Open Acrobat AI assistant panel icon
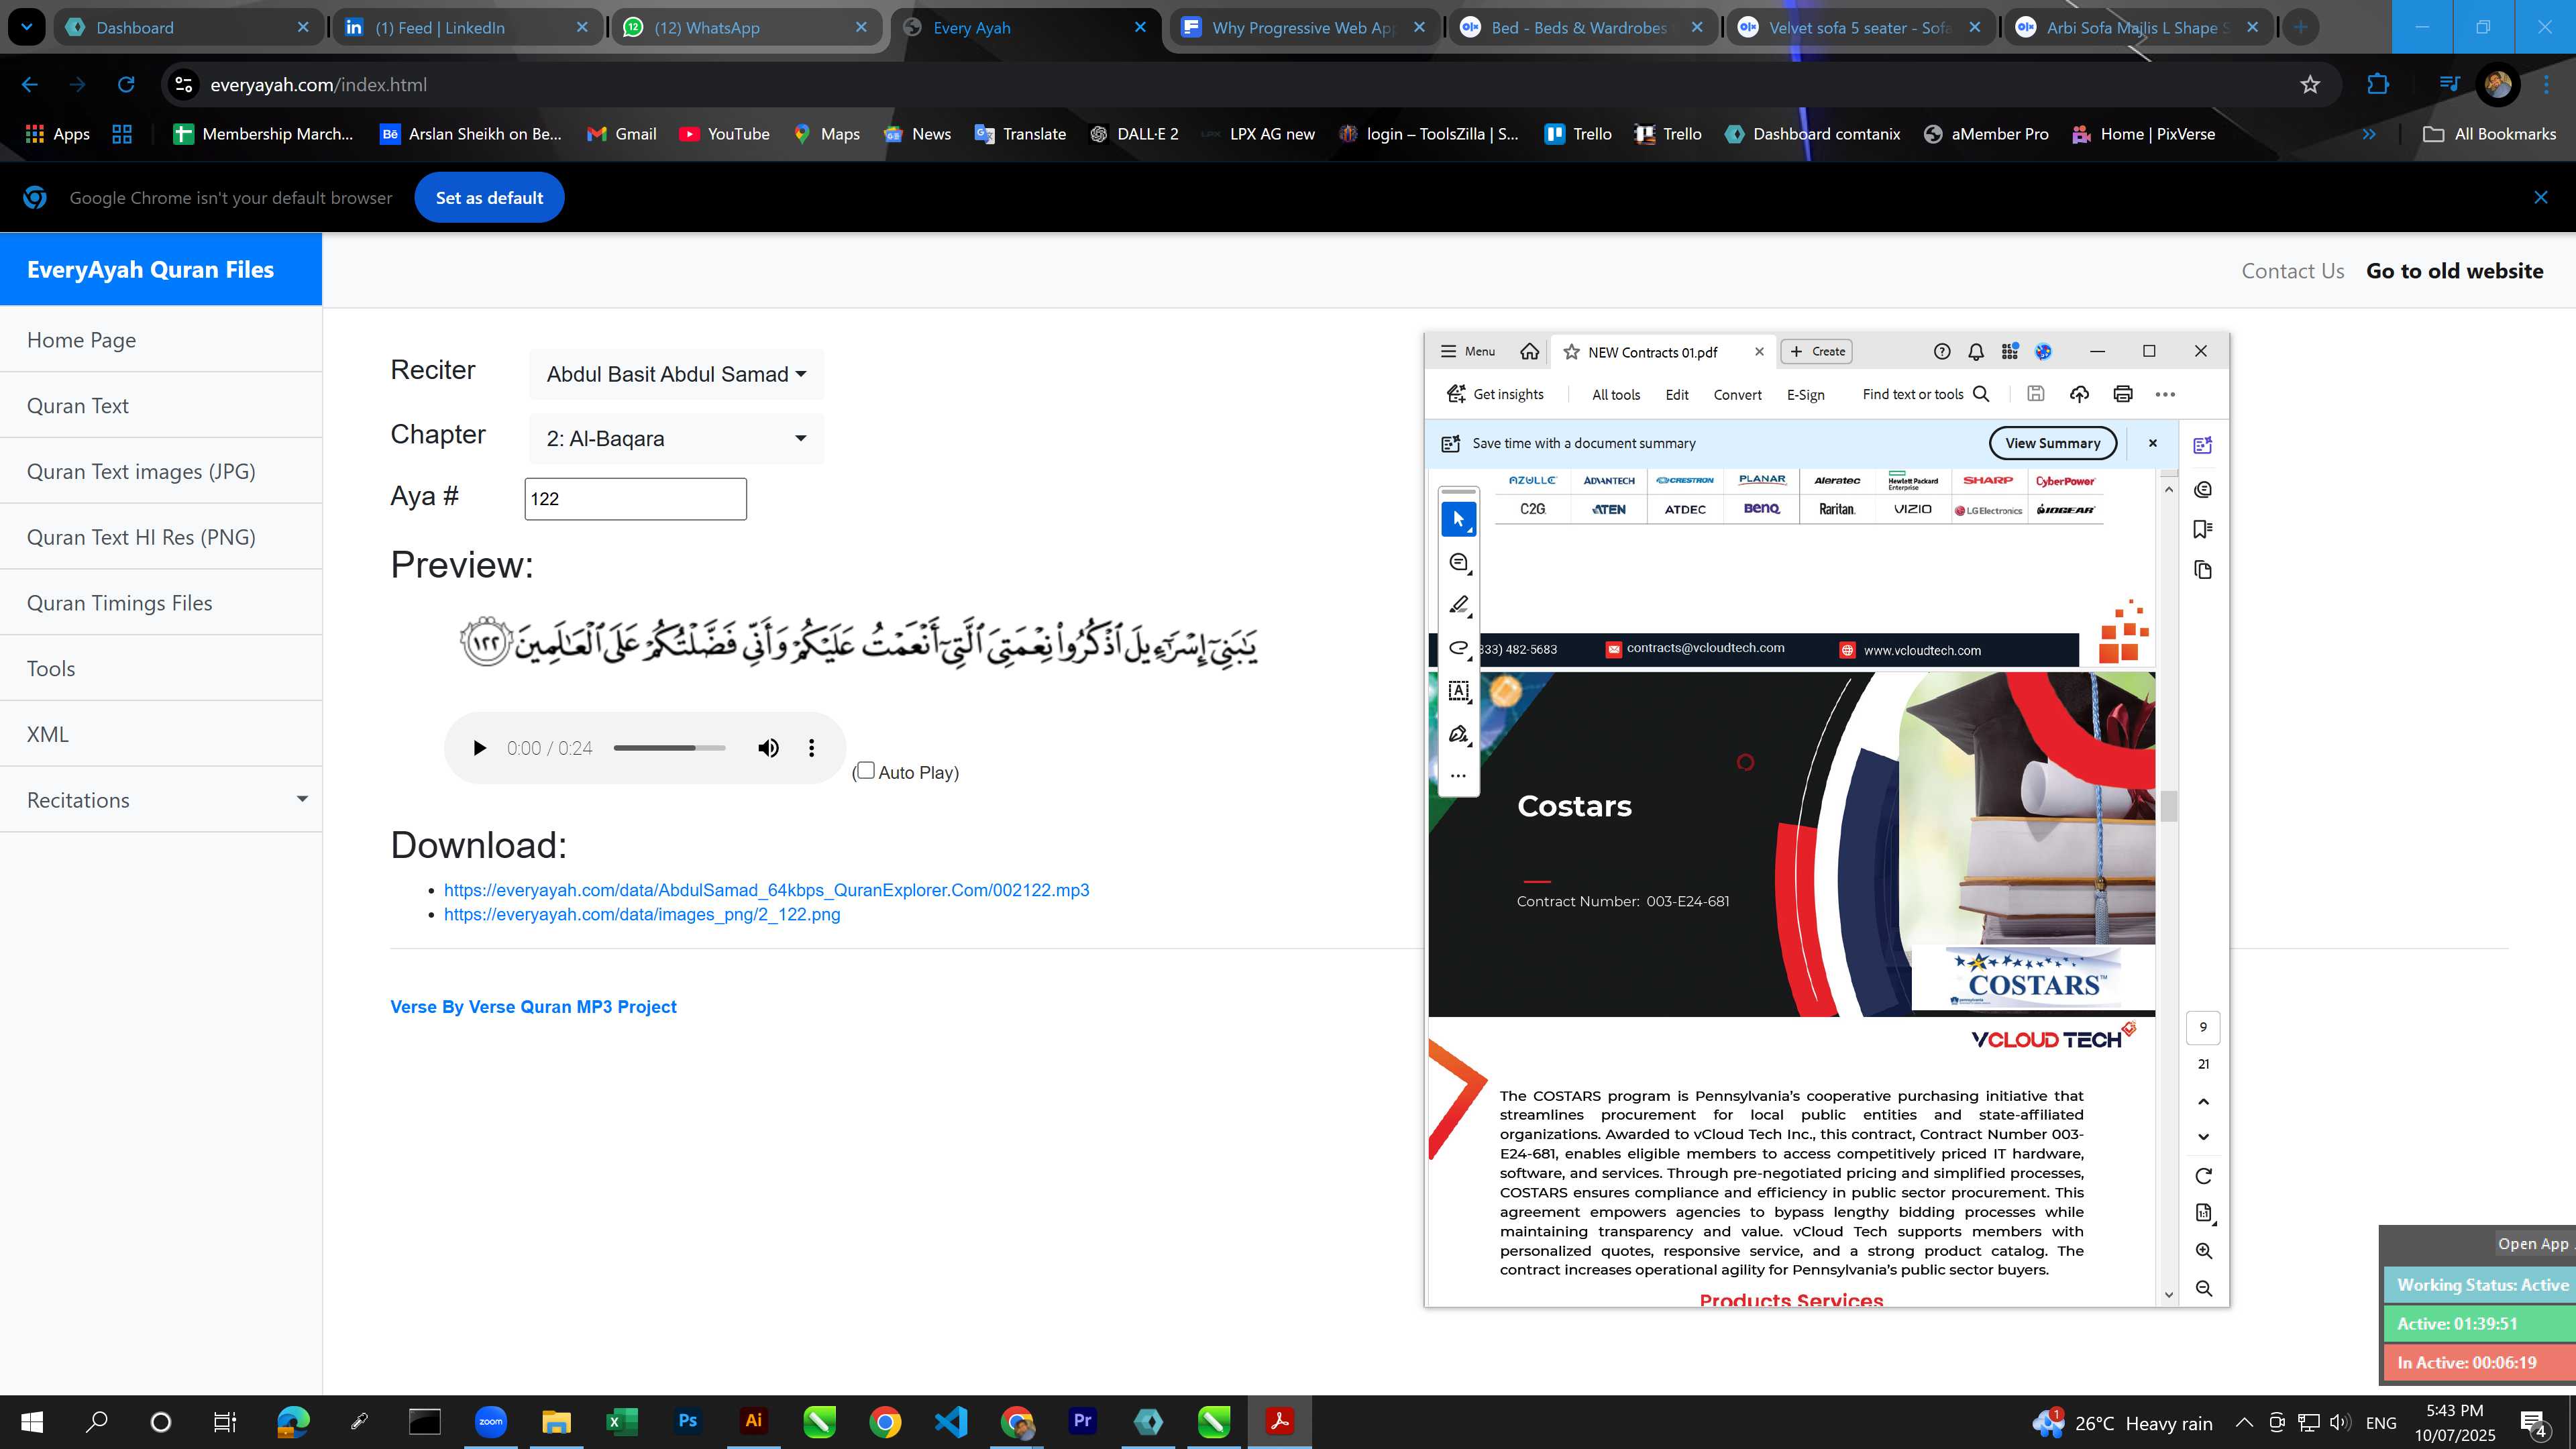 2202,446
